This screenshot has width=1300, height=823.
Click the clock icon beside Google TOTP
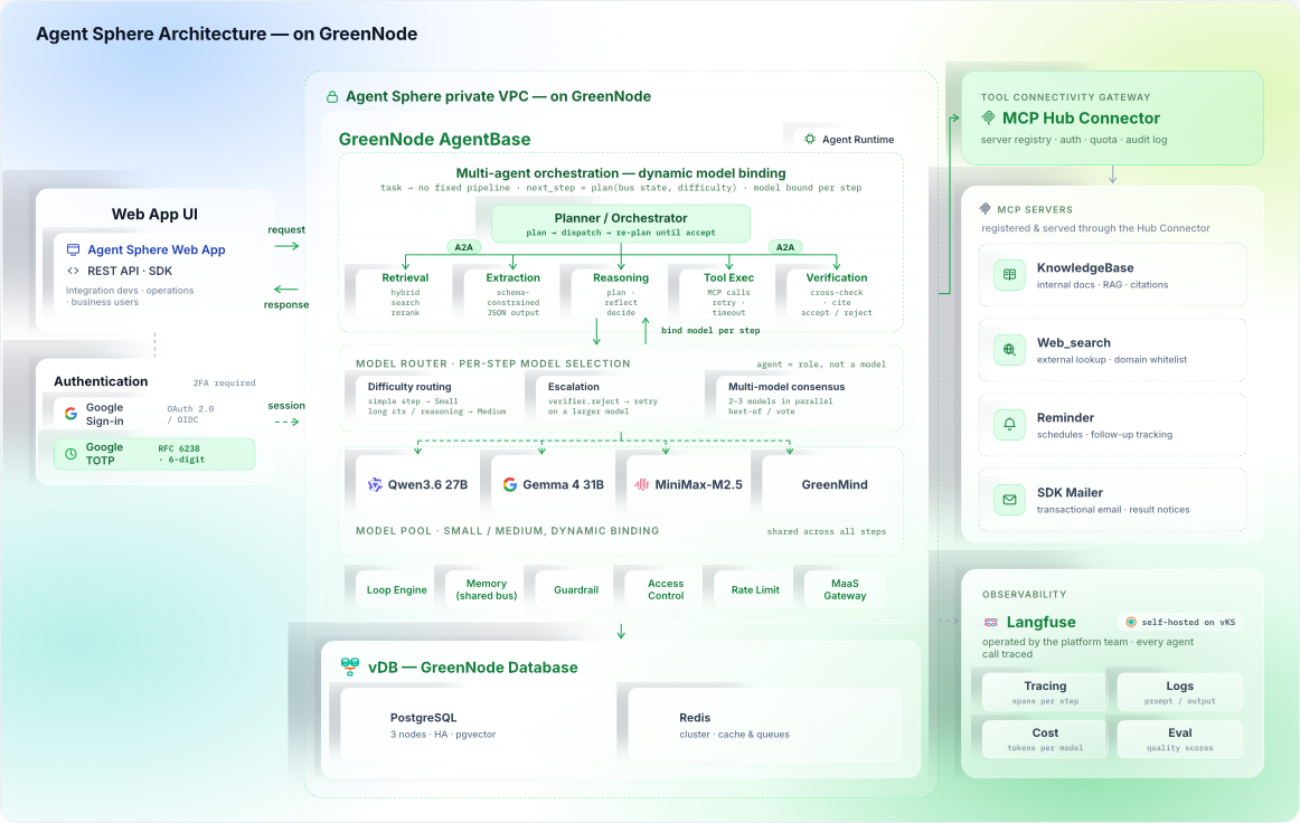click(x=71, y=454)
